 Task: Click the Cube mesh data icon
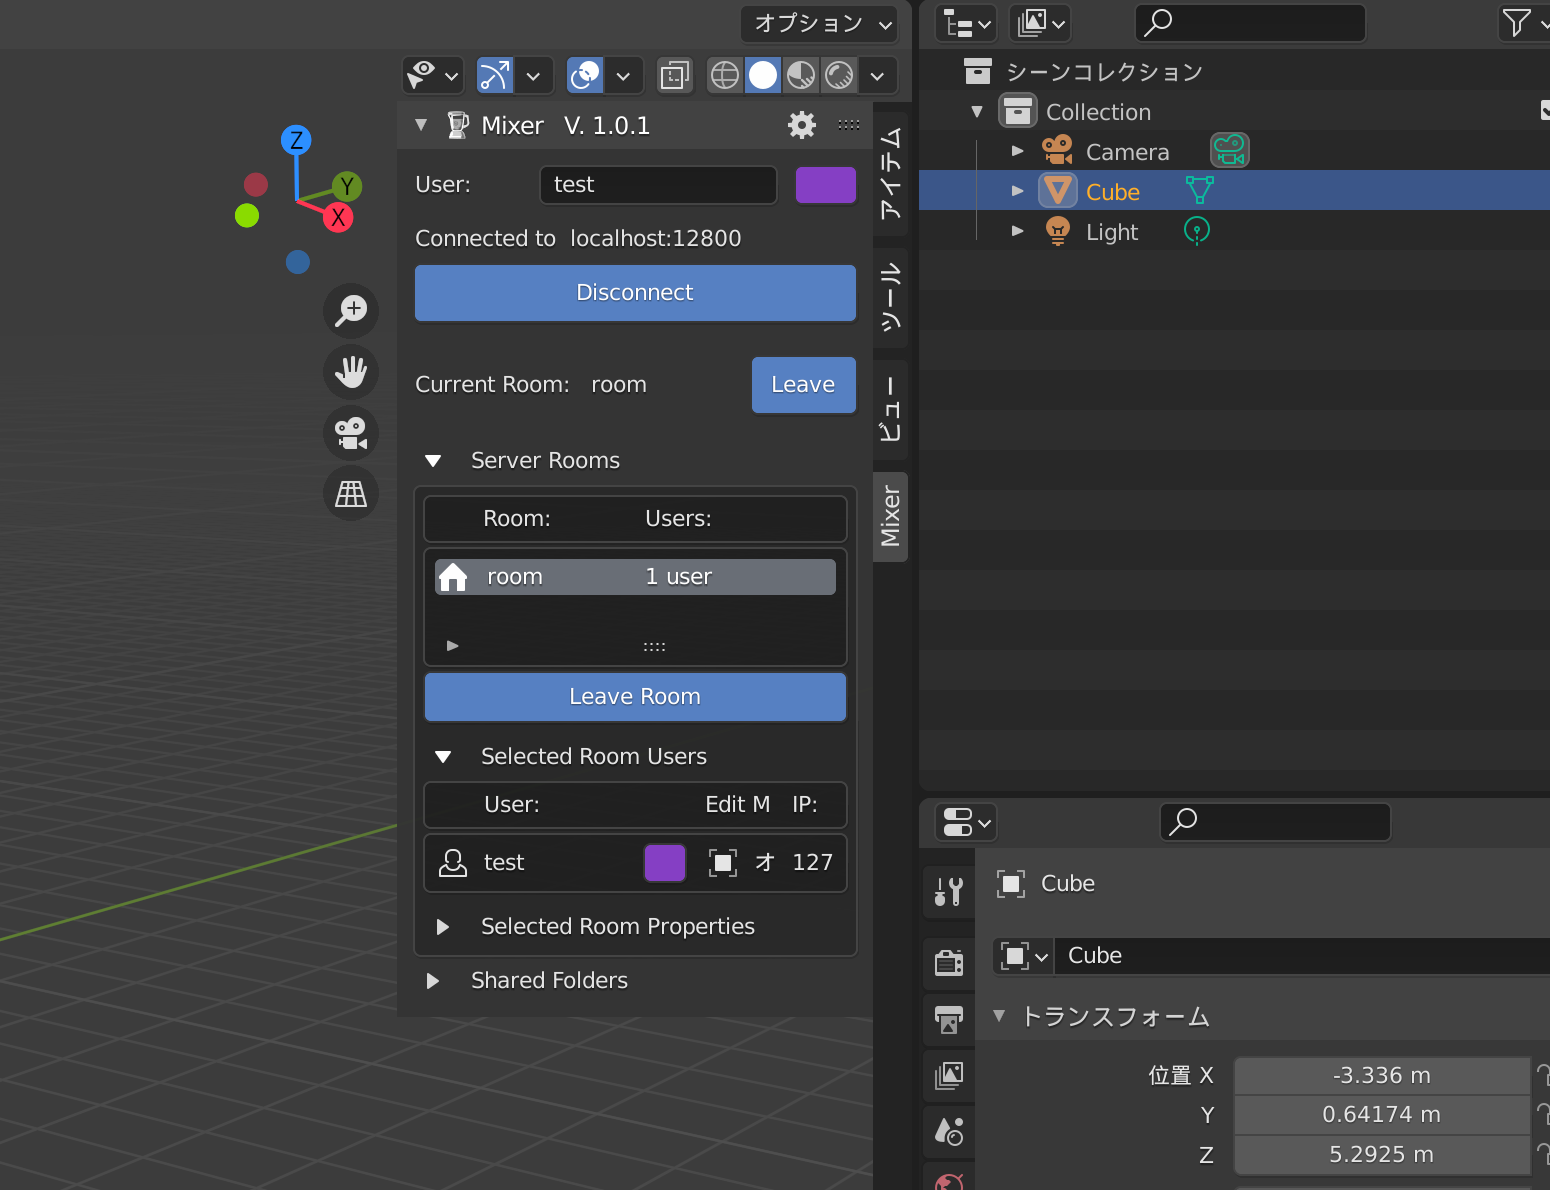point(1199,190)
